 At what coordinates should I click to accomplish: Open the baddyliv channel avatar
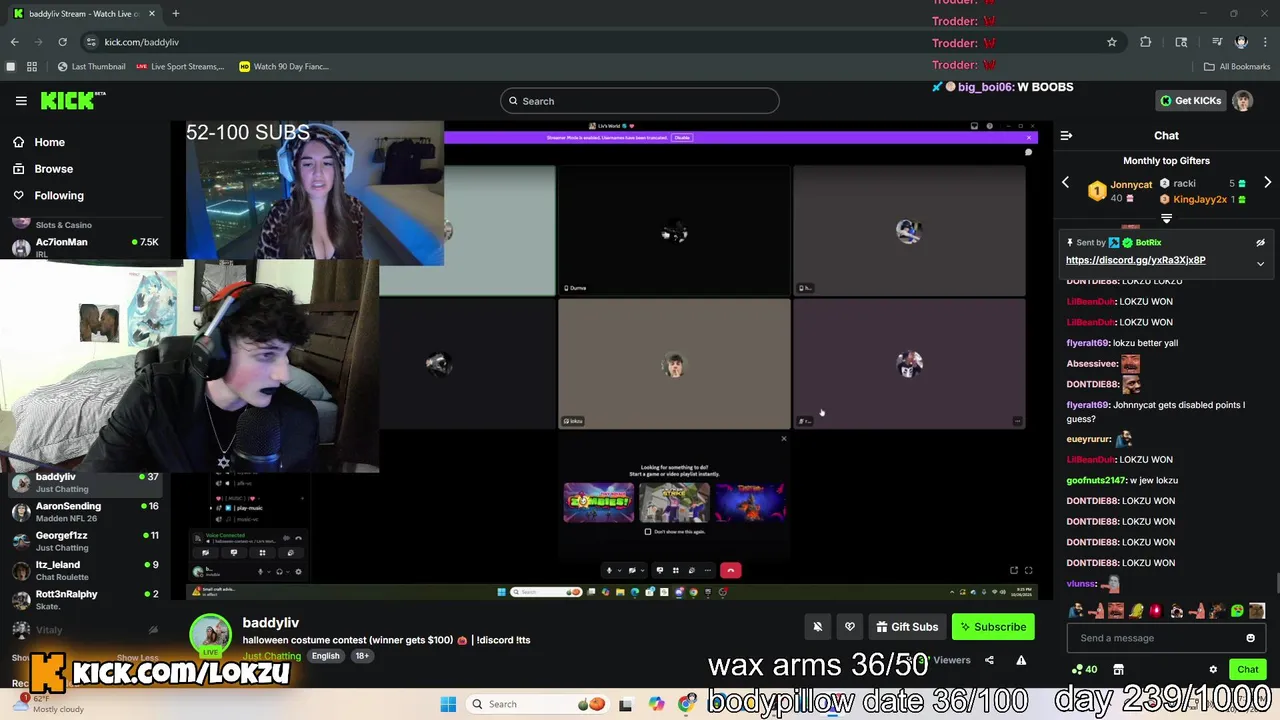click(210, 636)
